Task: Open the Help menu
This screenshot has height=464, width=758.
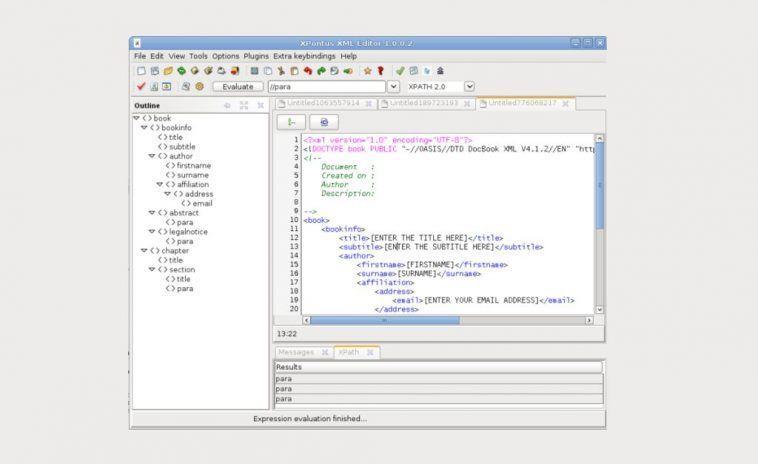Action: click(x=349, y=56)
